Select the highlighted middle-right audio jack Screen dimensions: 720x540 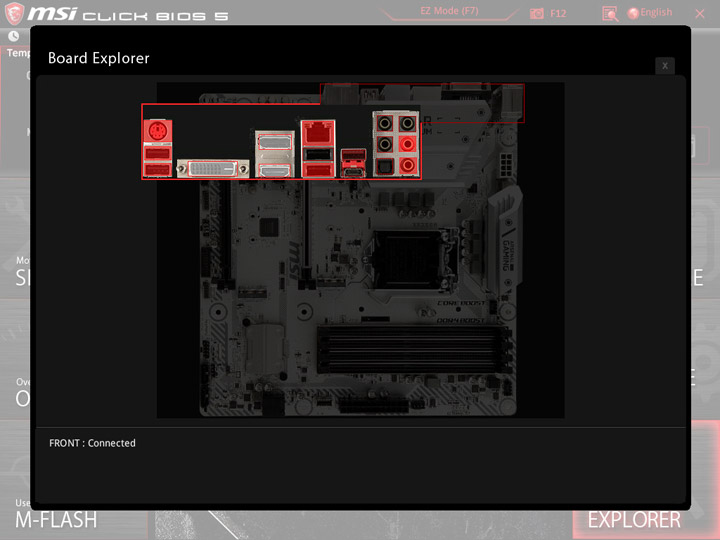(407, 144)
